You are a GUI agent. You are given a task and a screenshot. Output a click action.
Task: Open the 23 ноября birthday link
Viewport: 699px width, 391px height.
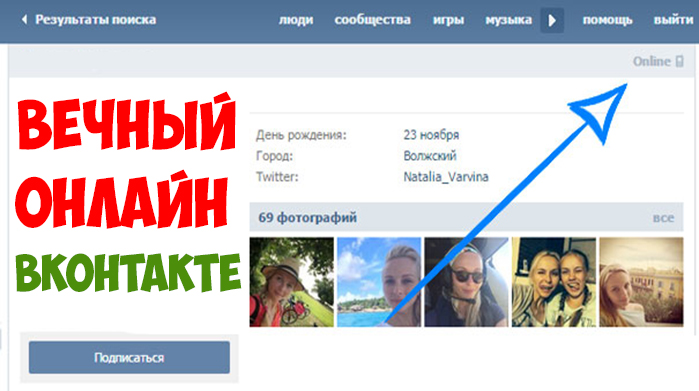[431, 135]
